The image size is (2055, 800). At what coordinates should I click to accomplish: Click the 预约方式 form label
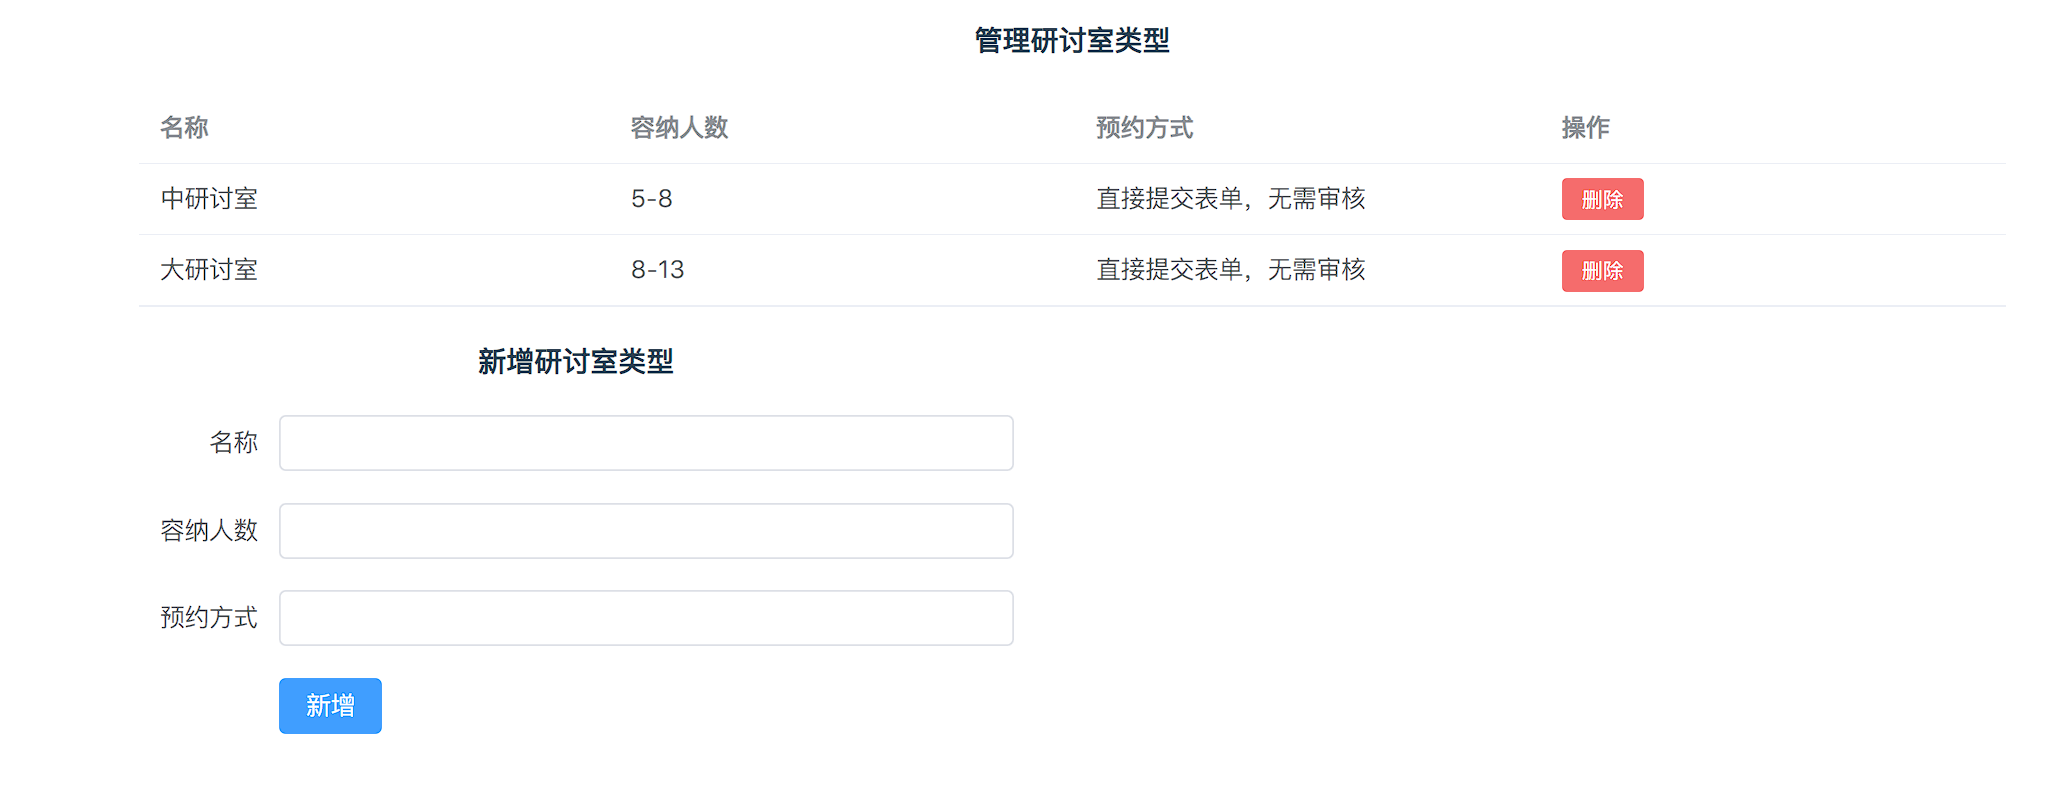(209, 618)
